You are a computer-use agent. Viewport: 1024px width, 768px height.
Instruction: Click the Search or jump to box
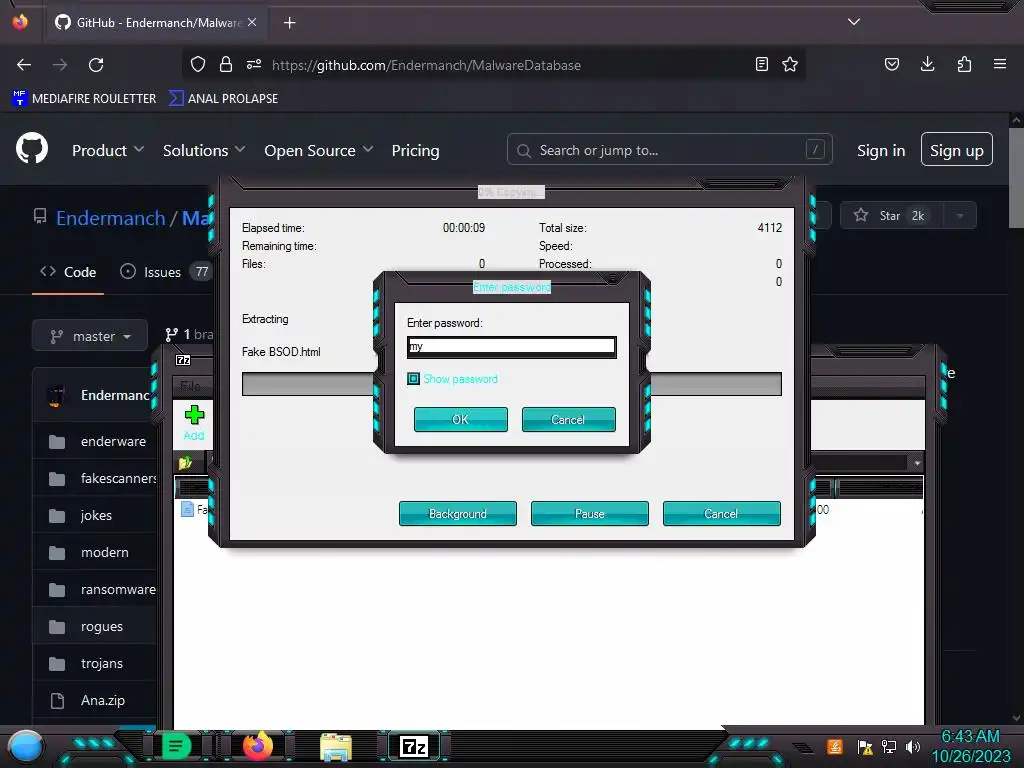click(669, 150)
